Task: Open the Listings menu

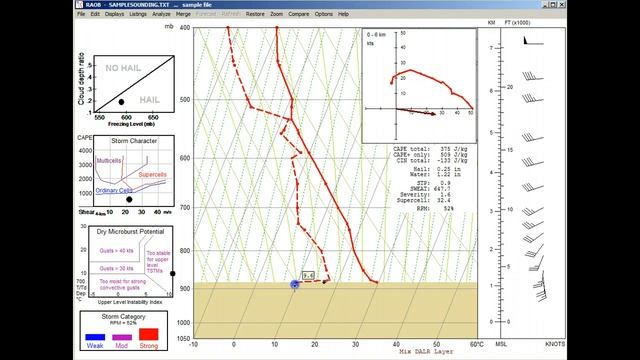Action: tap(138, 14)
